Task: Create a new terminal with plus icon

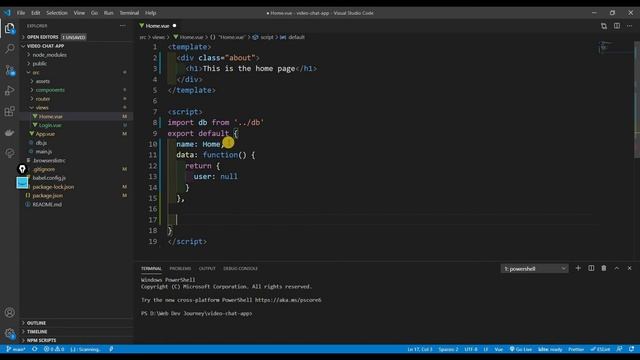Action: tap(578, 268)
